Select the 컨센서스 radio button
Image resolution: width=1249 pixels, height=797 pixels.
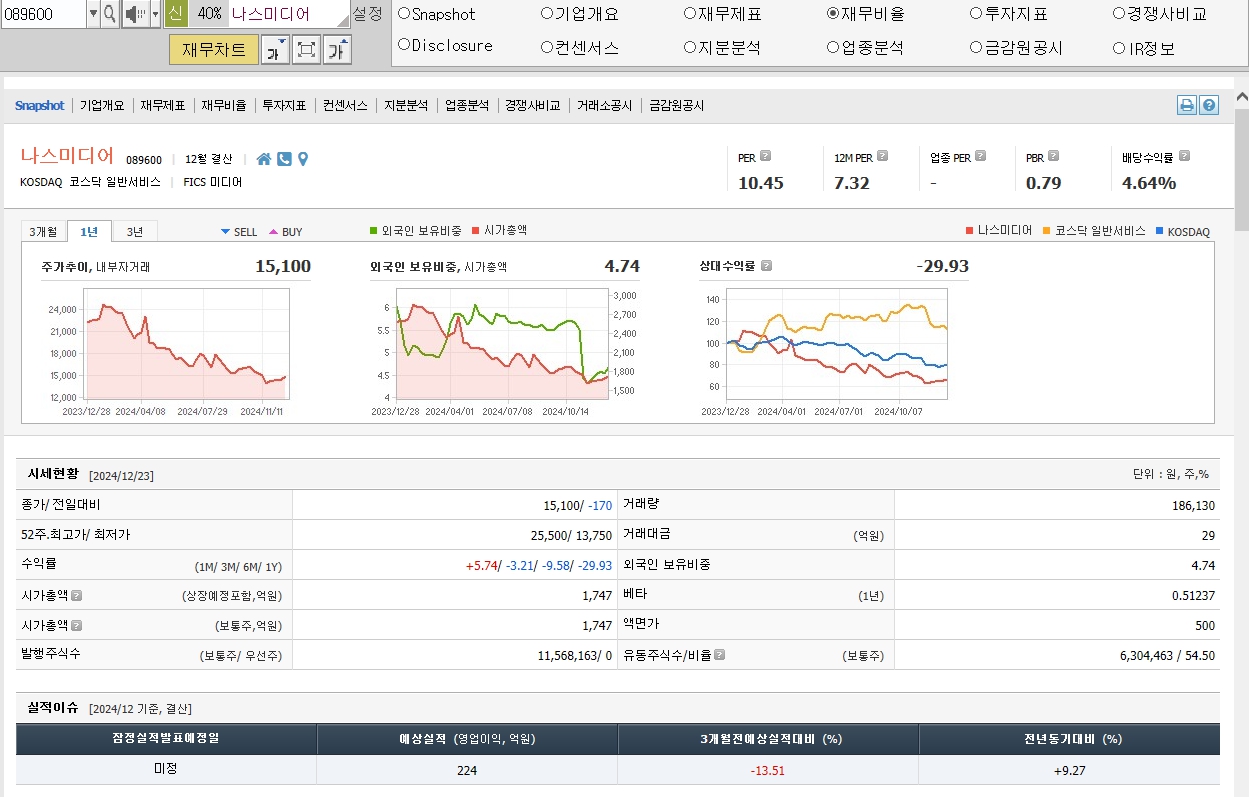click(547, 46)
